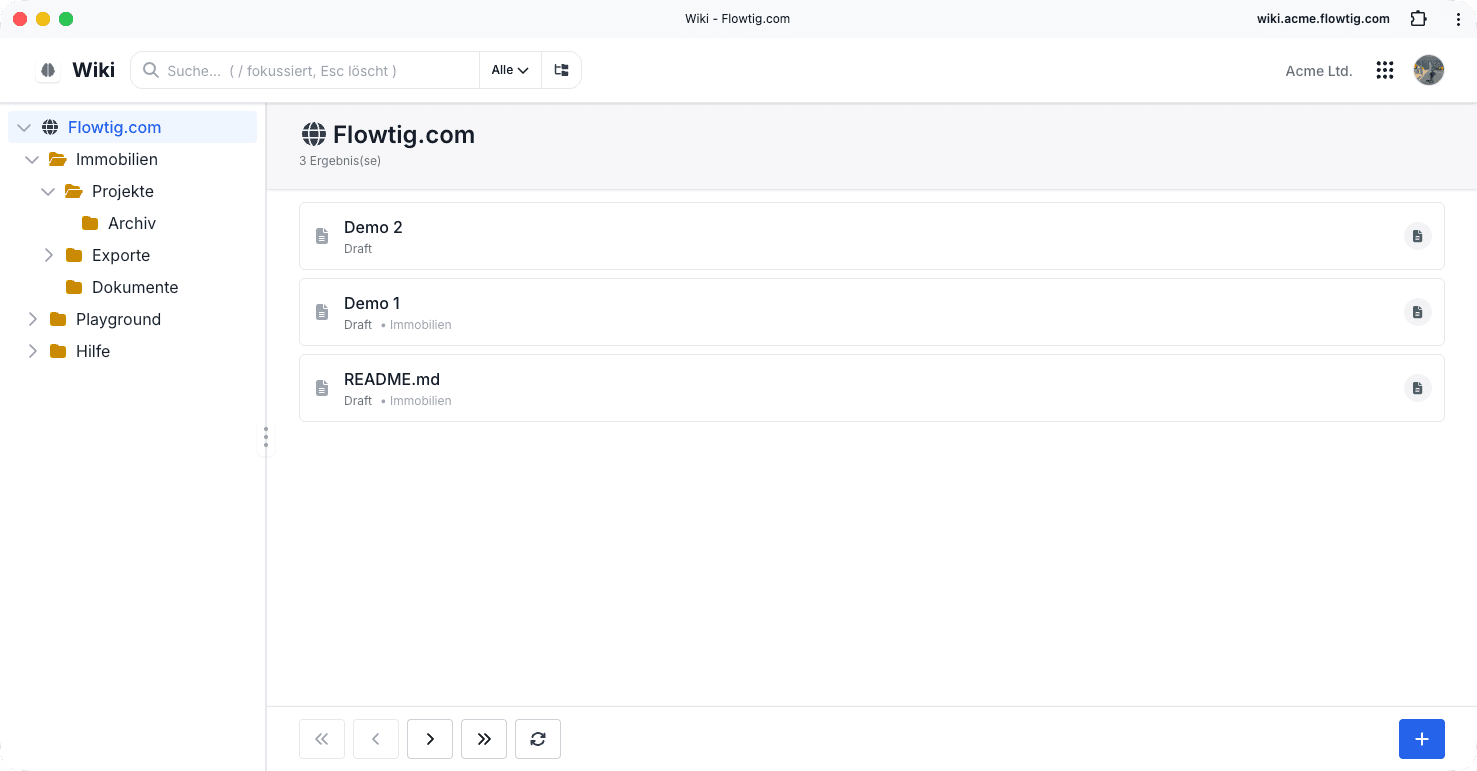
Task: Click the Exporte folder icon
Action: (x=74, y=255)
